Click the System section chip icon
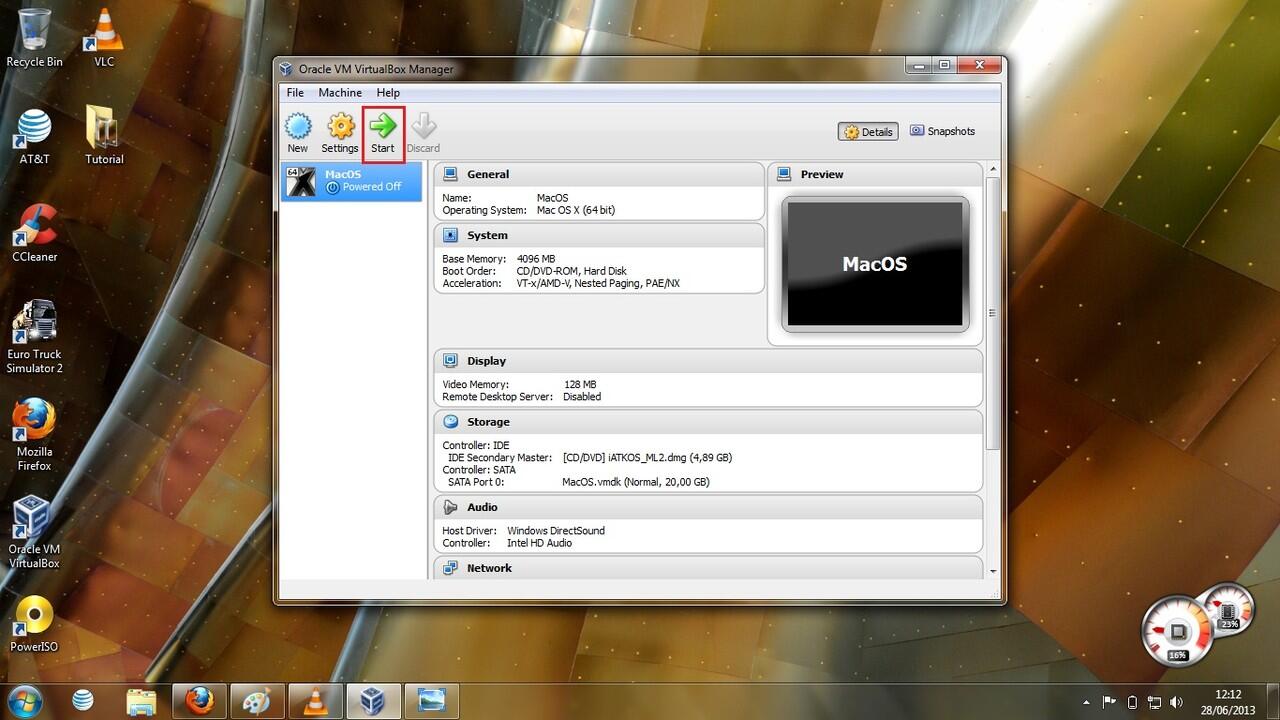This screenshot has width=1280, height=720. pyautogui.click(x=450, y=235)
